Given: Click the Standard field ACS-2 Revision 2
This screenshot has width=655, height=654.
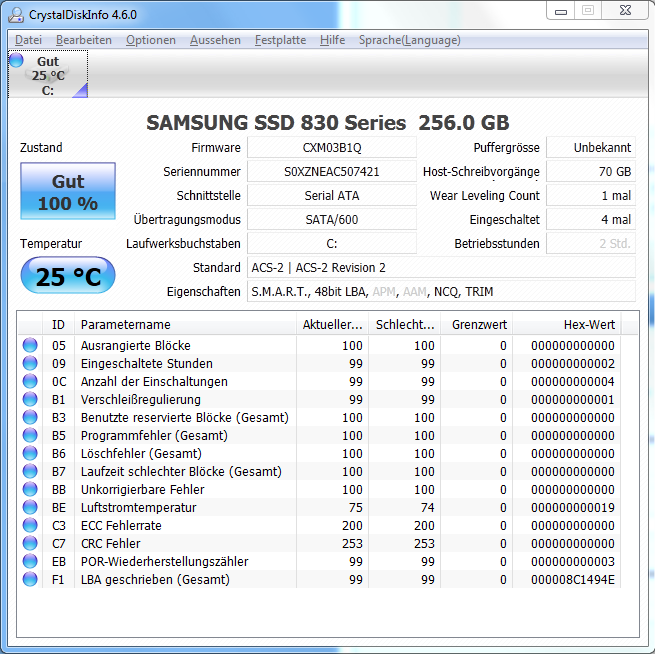Looking at the screenshot, I should click(442, 268).
